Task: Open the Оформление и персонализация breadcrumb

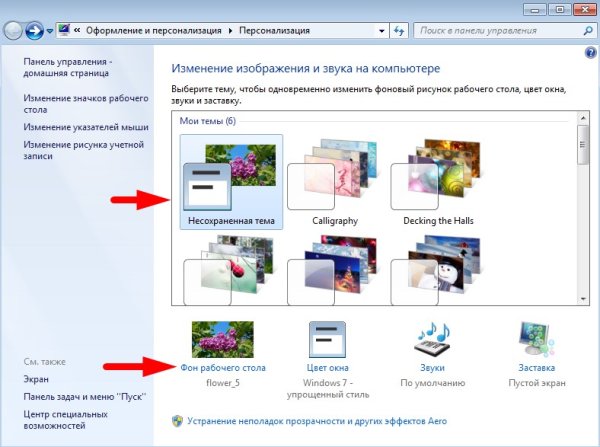Action: coord(153,30)
